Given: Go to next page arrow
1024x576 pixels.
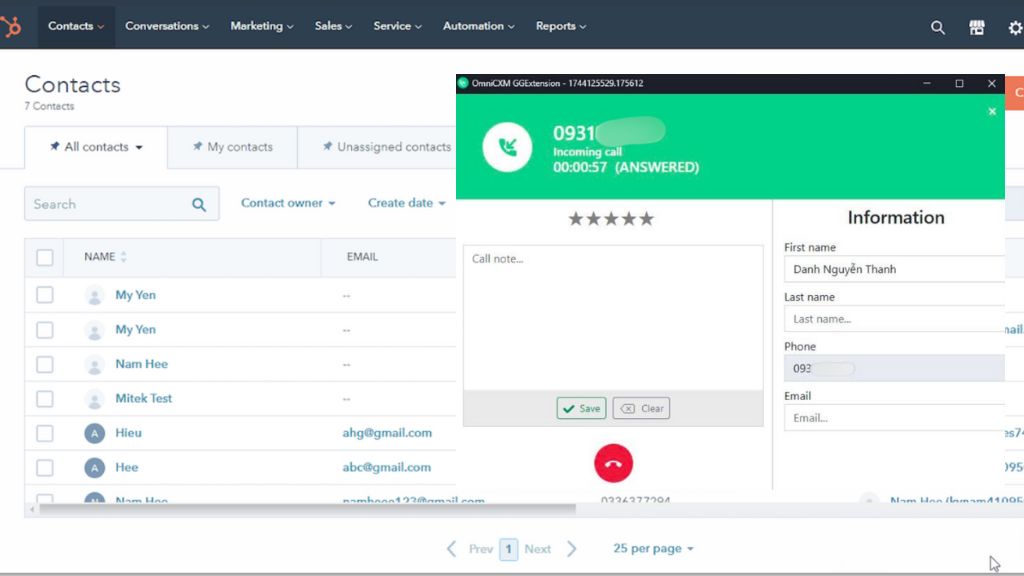Looking at the screenshot, I should [x=571, y=549].
